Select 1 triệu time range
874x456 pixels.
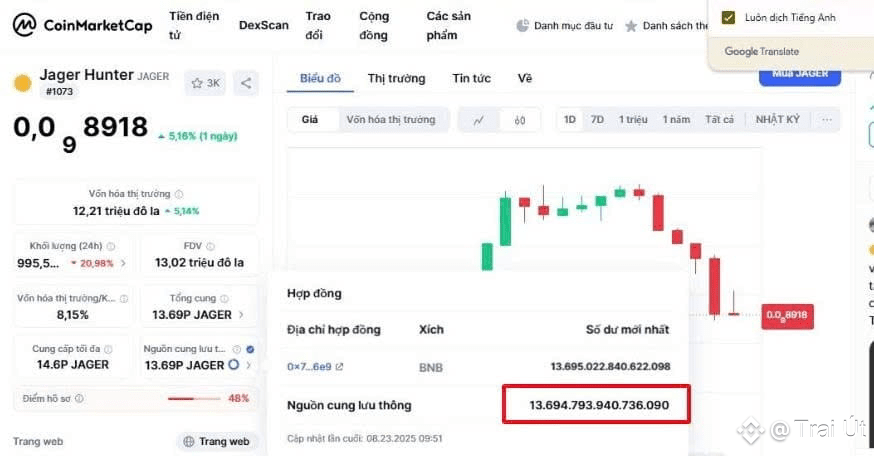click(x=633, y=119)
